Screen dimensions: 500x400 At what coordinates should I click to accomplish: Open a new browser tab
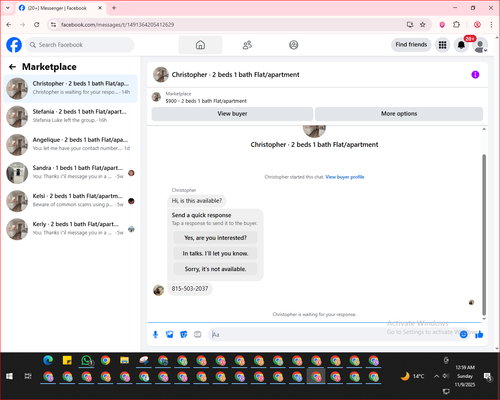click(114, 8)
